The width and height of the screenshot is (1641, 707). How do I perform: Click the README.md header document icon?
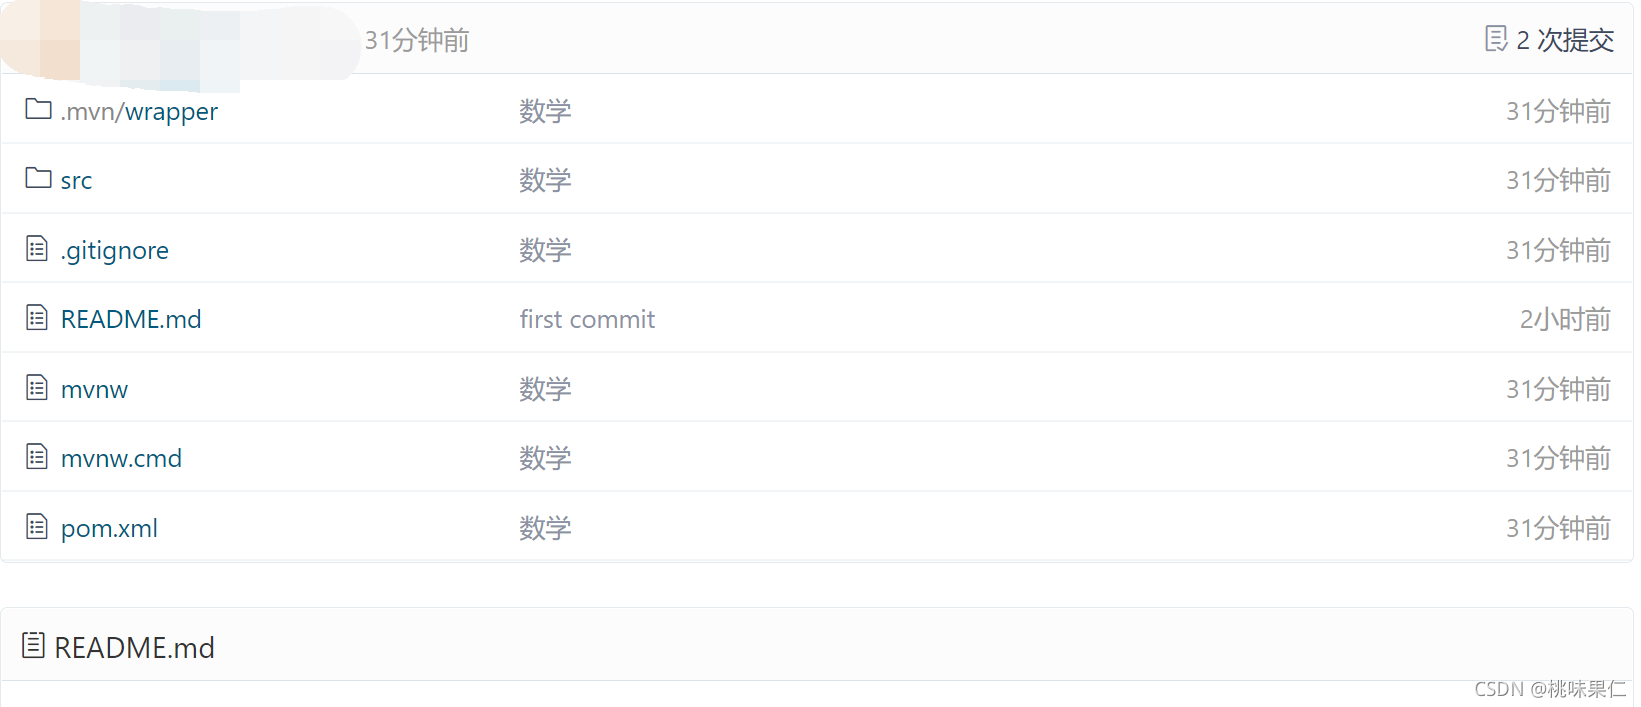[33, 646]
